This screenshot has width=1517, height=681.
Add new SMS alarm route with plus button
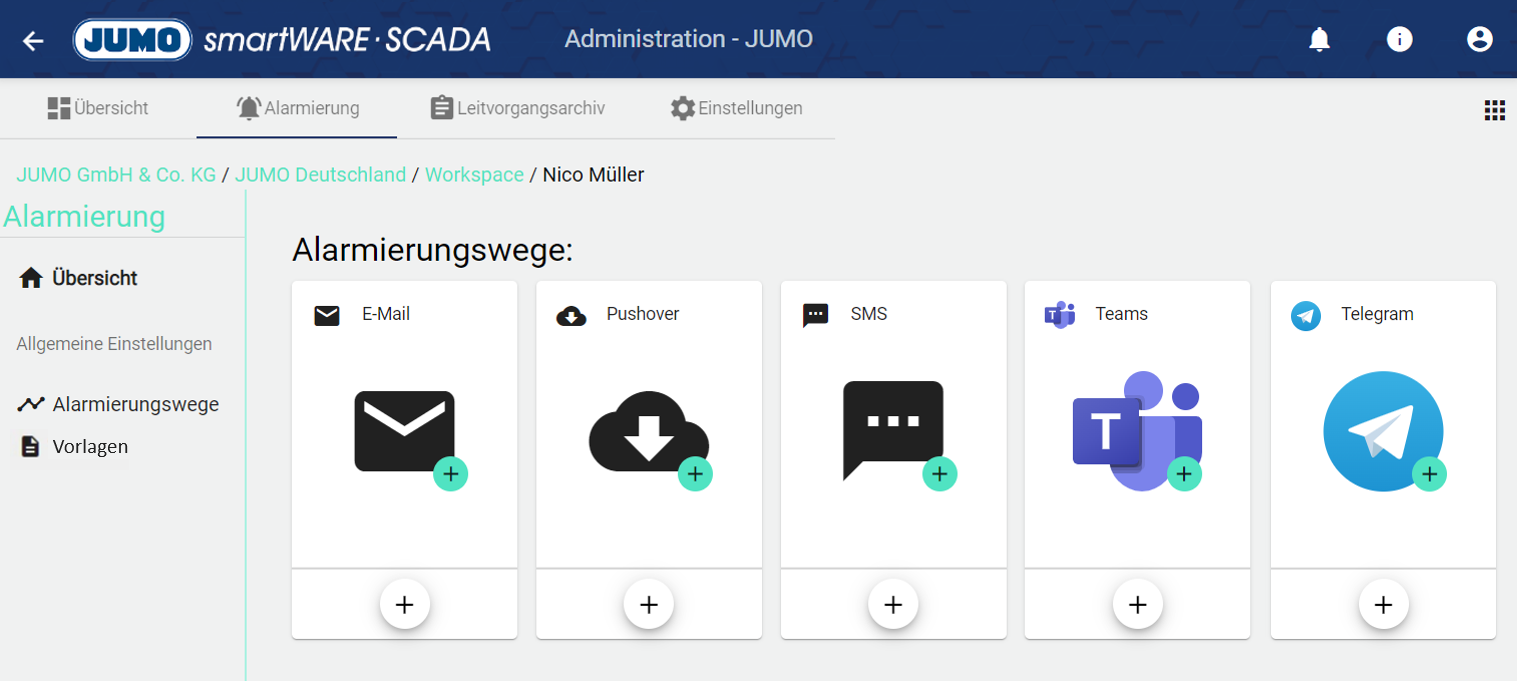[x=892, y=604]
